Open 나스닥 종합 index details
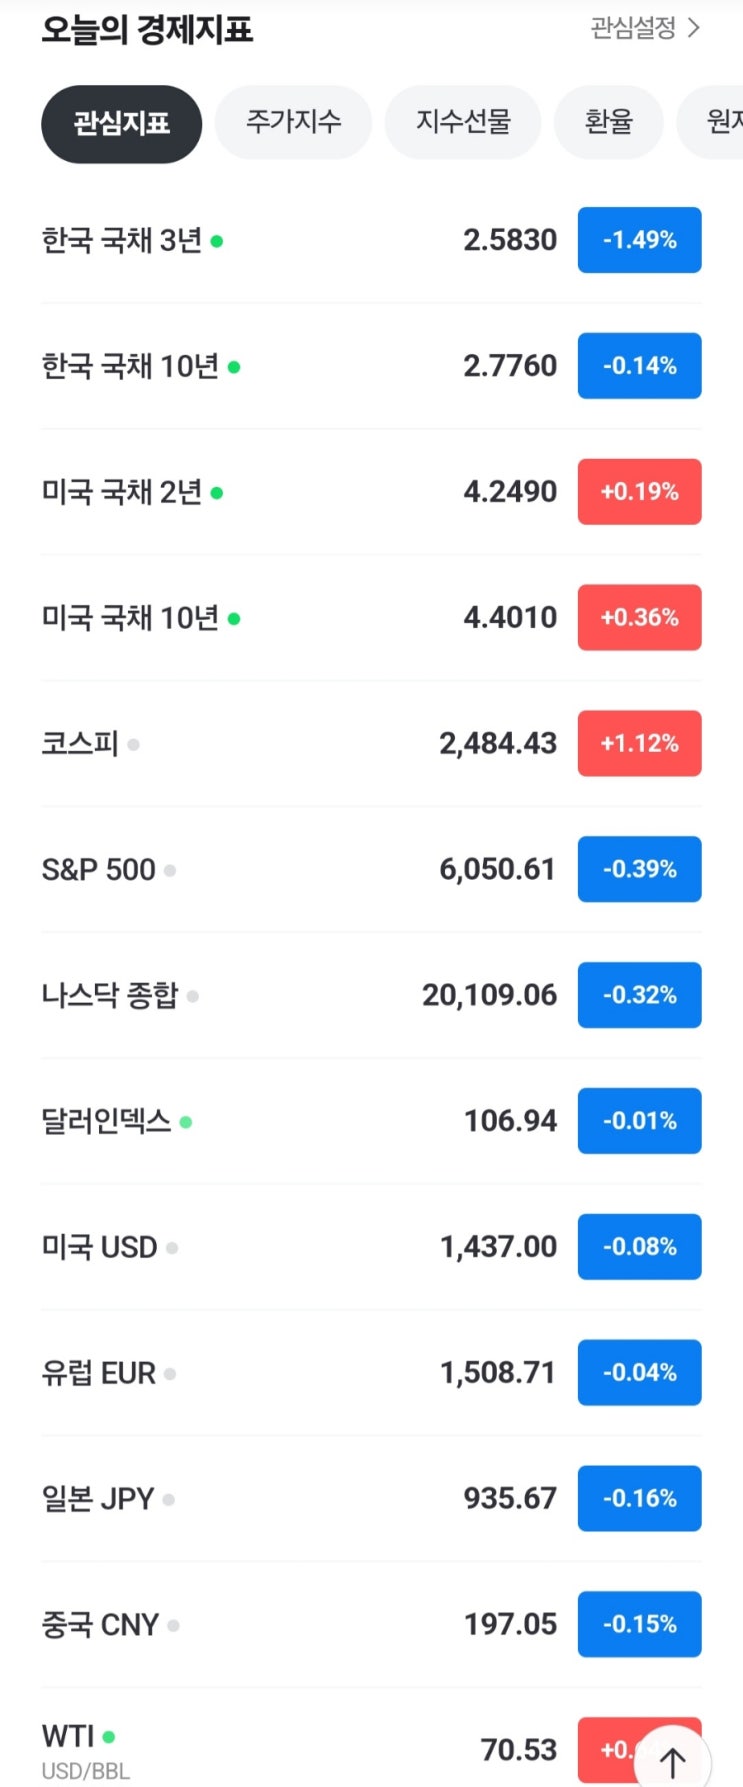Image resolution: width=743 pixels, height=1787 pixels. tap(300, 995)
